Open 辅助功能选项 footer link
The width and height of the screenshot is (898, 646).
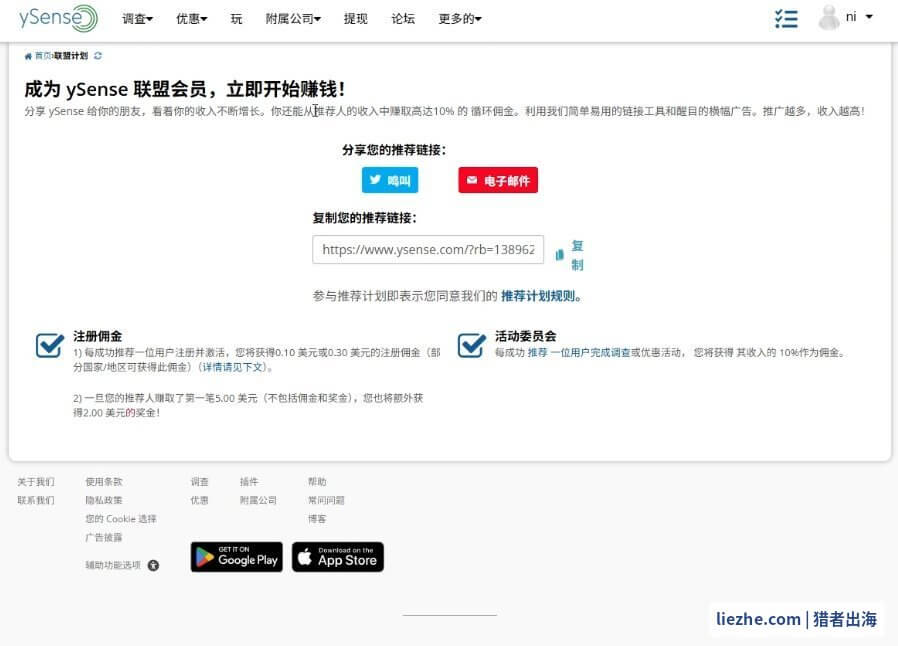tap(113, 565)
